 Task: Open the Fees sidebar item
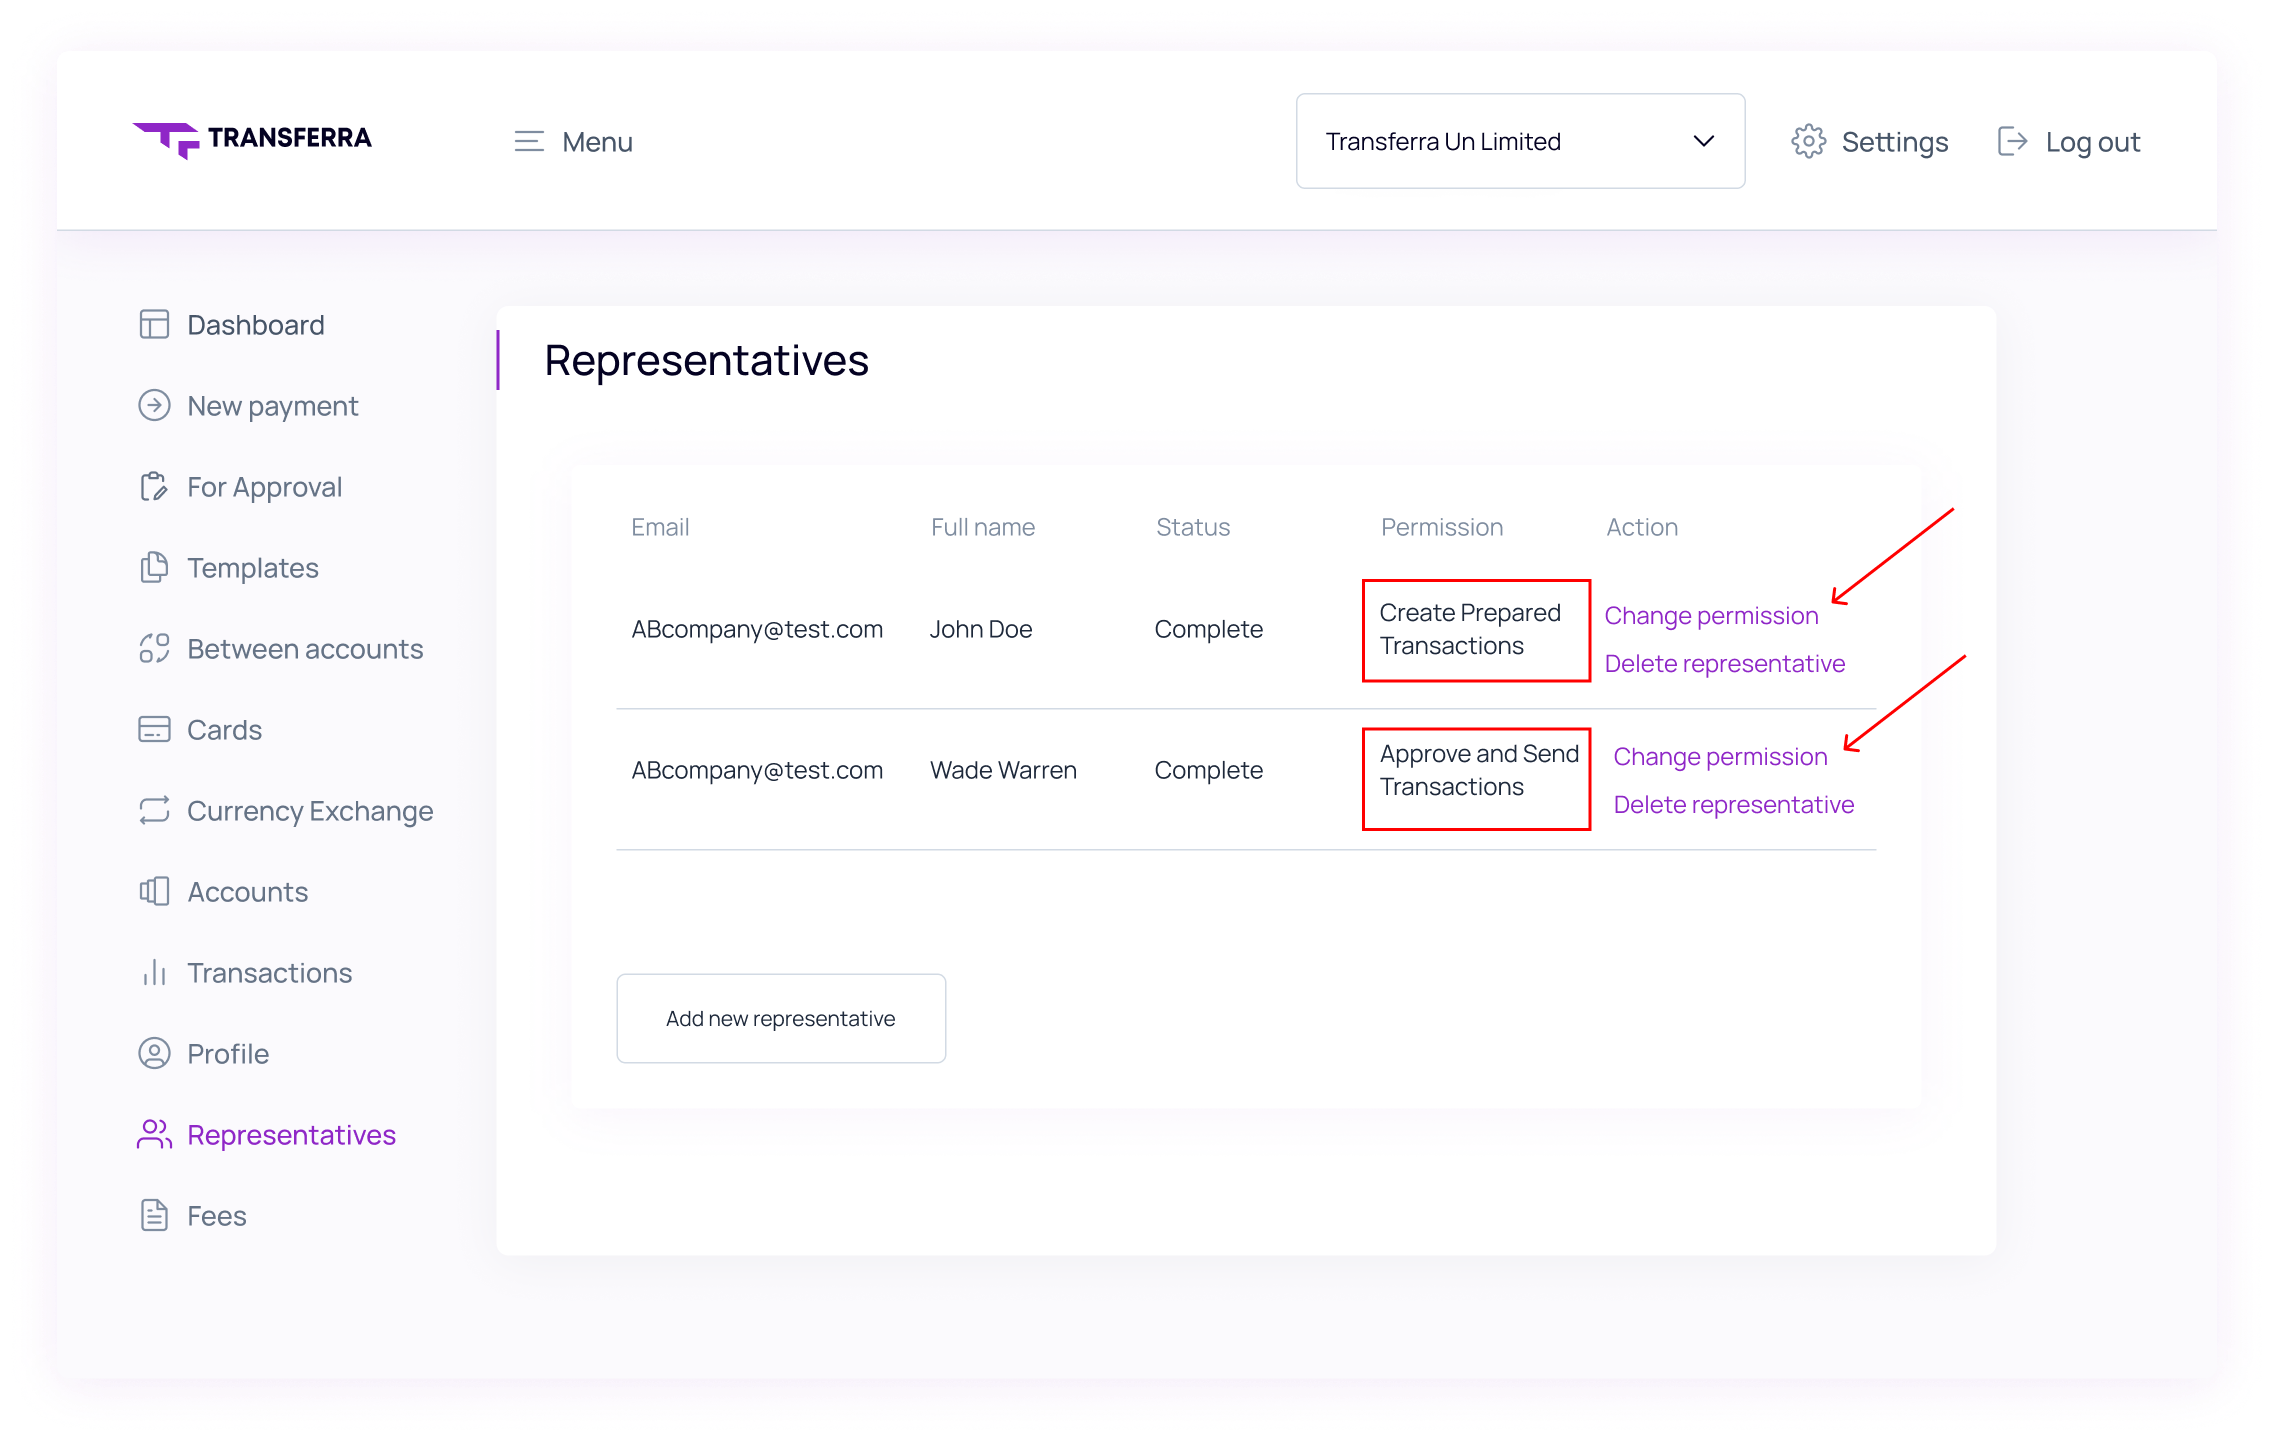click(216, 1216)
